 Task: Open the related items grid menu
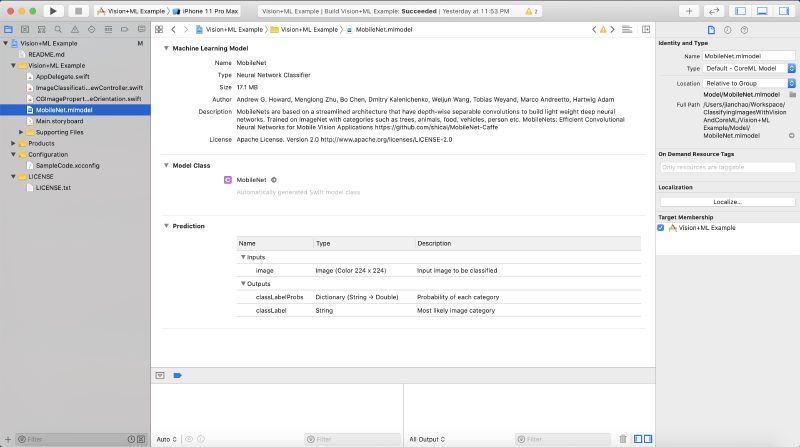coord(159,30)
